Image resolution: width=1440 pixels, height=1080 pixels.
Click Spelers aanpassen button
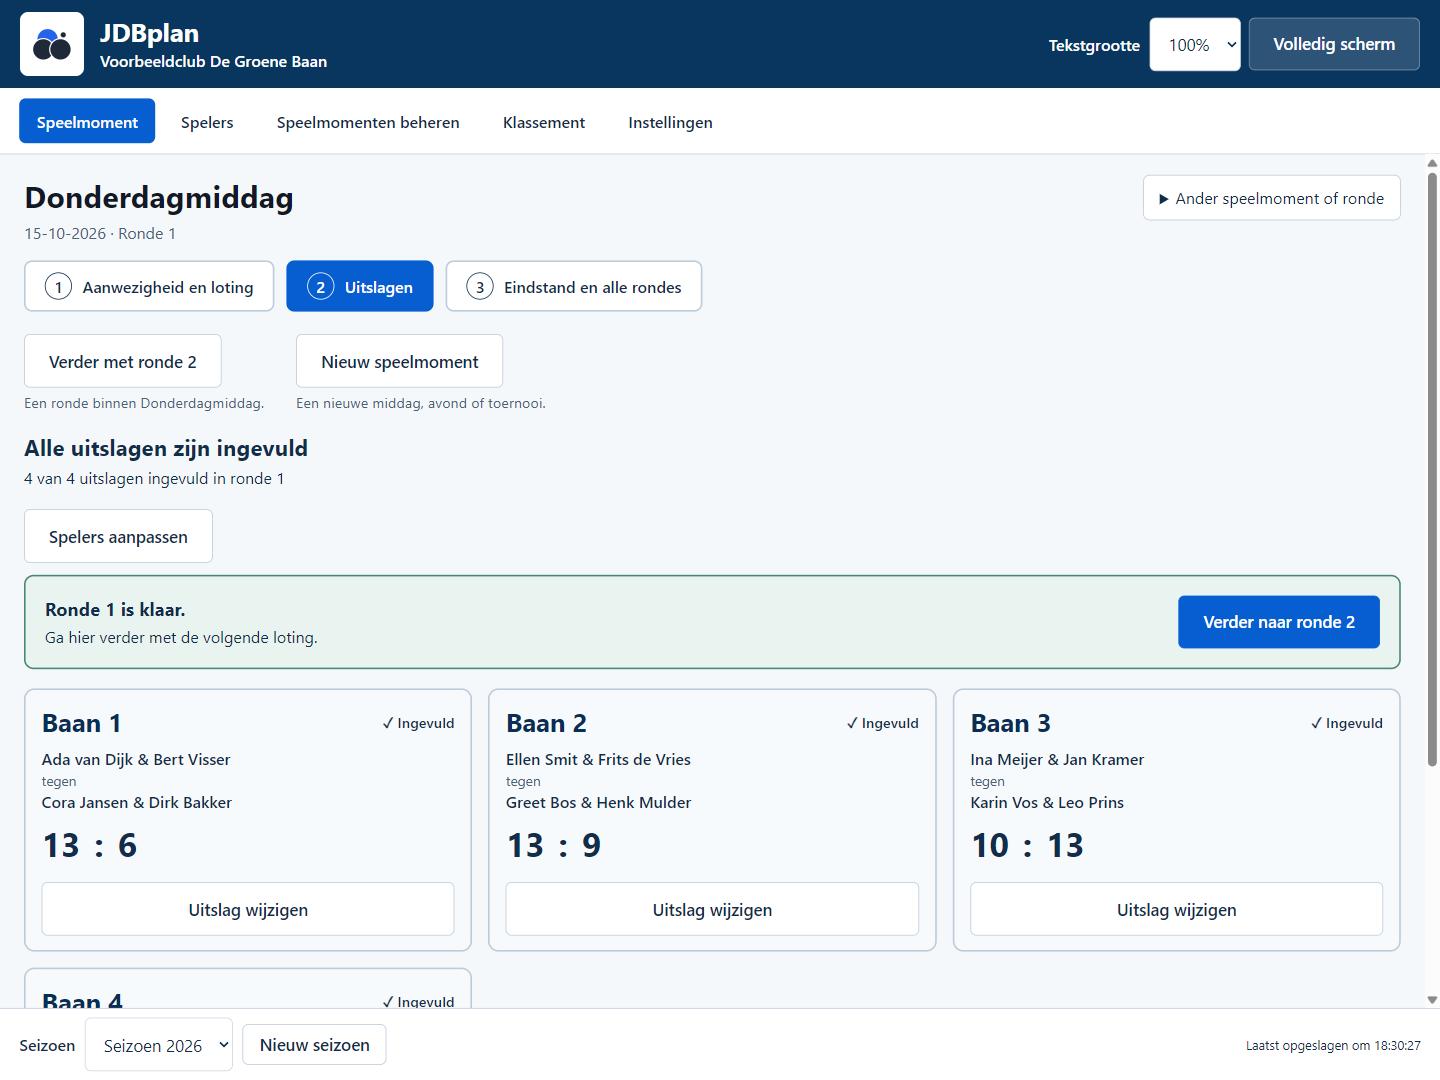(118, 536)
